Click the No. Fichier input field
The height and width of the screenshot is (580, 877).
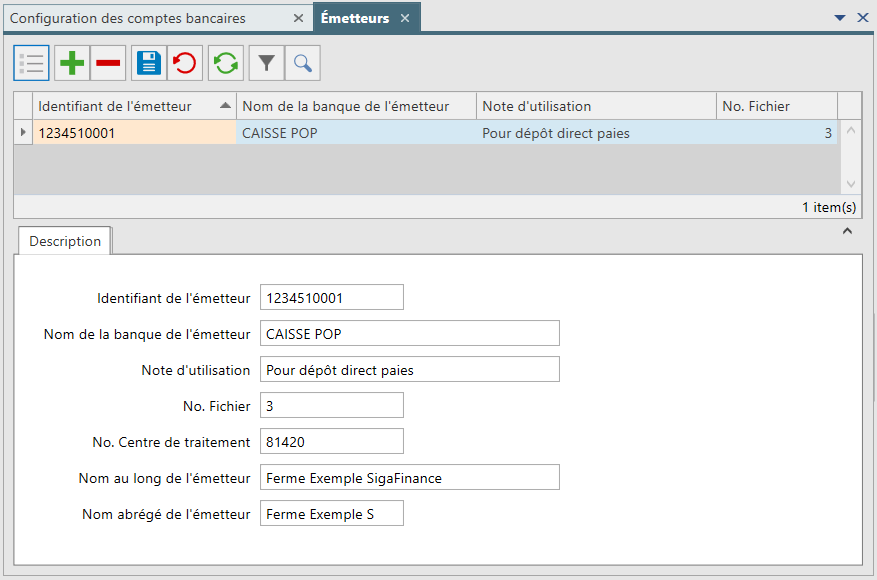pyautogui.click(x=332, y=405)
